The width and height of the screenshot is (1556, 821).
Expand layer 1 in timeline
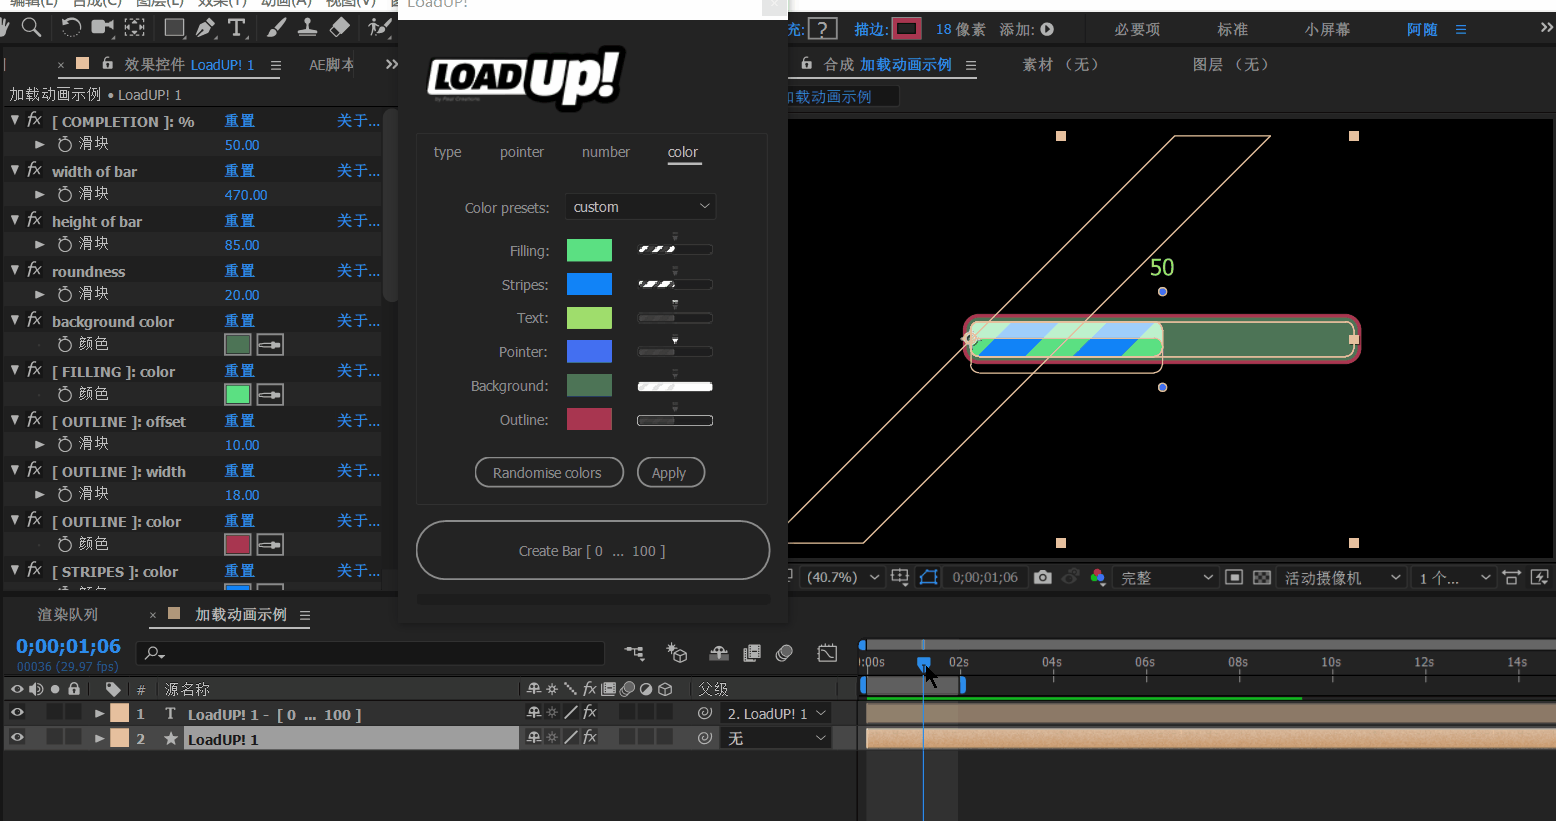(x=99, y=713)
